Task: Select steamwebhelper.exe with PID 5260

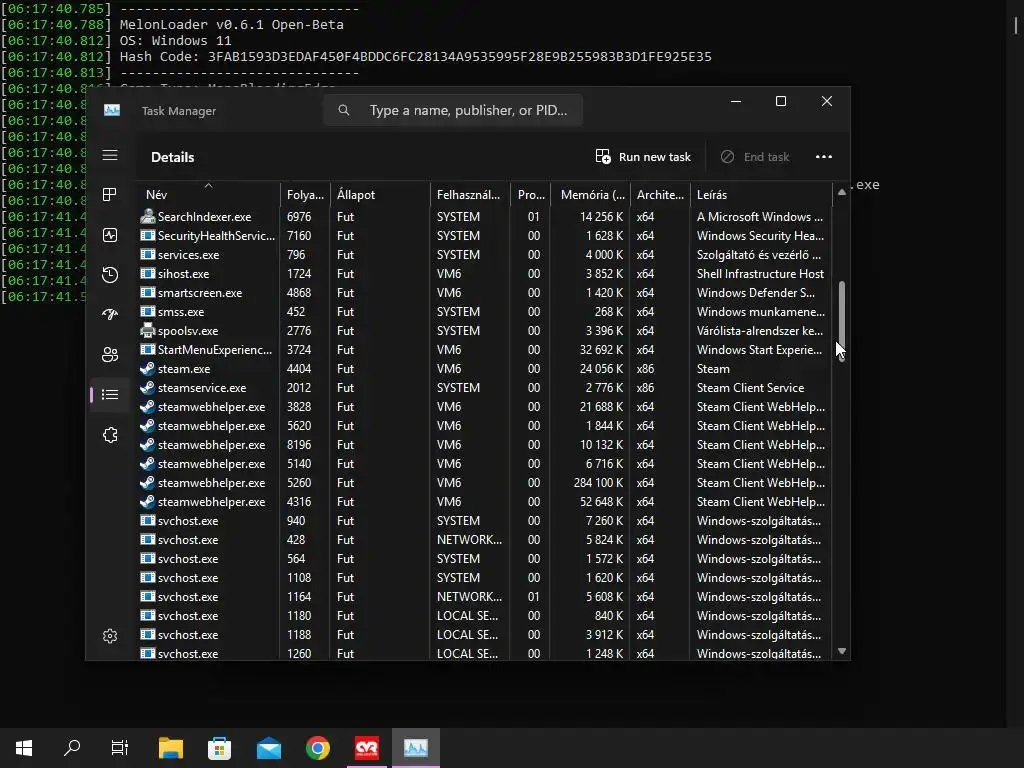Action: 485,483
